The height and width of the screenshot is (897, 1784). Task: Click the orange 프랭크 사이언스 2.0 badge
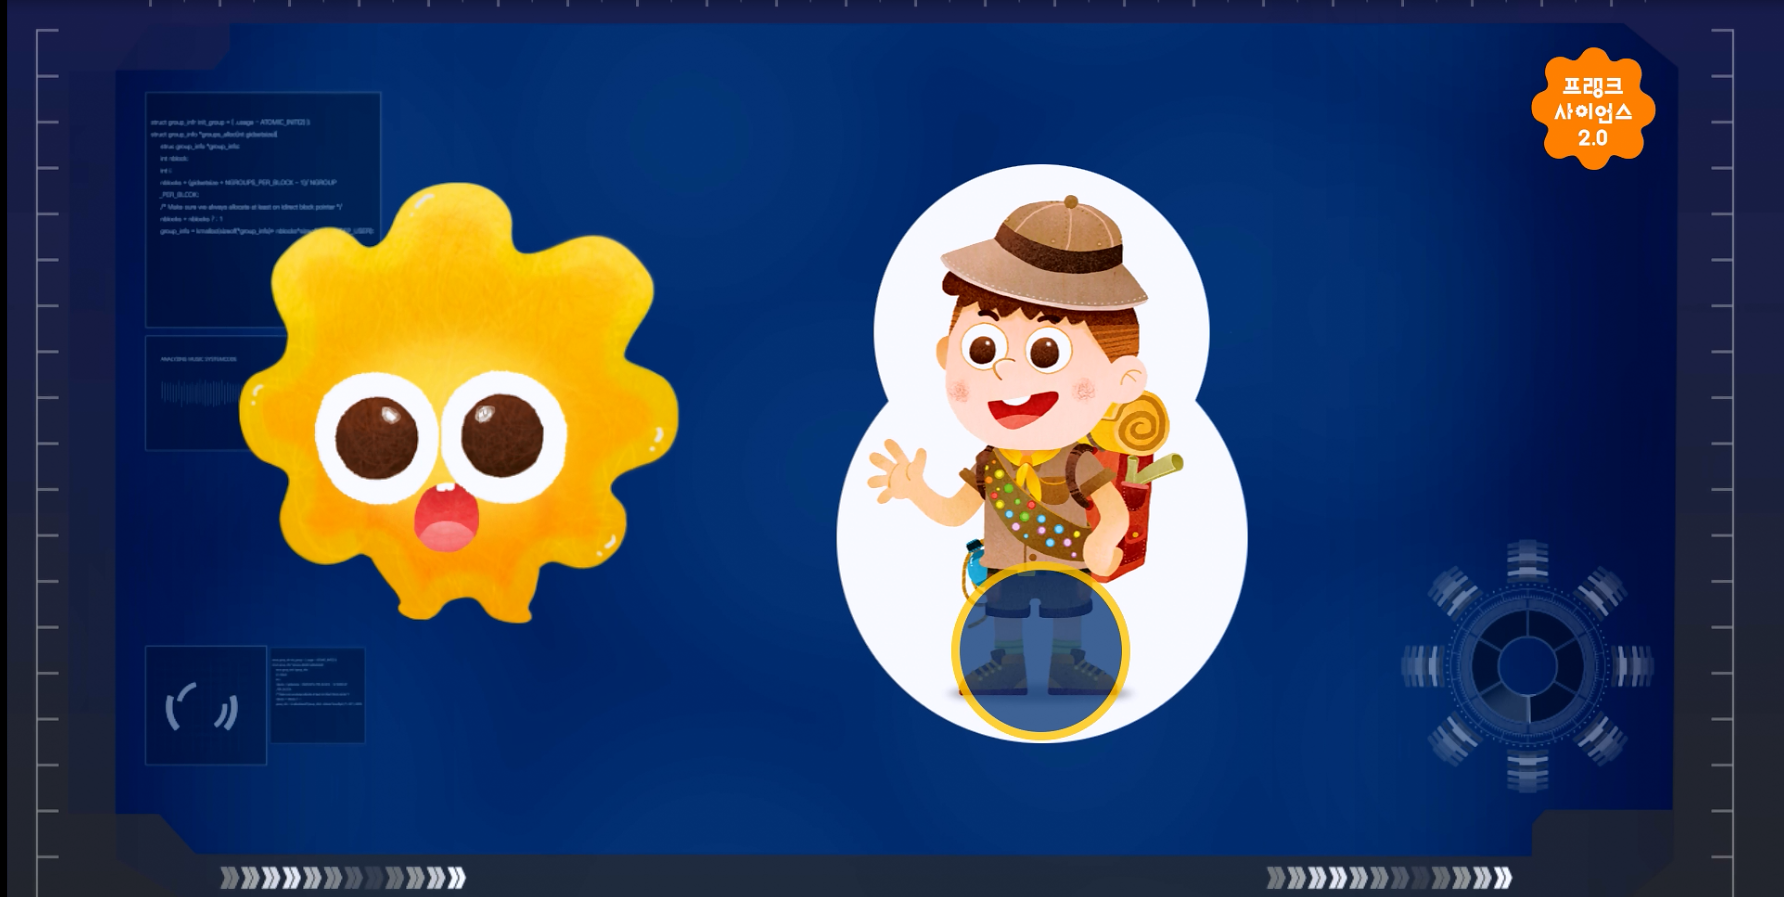pos(1592,110)
